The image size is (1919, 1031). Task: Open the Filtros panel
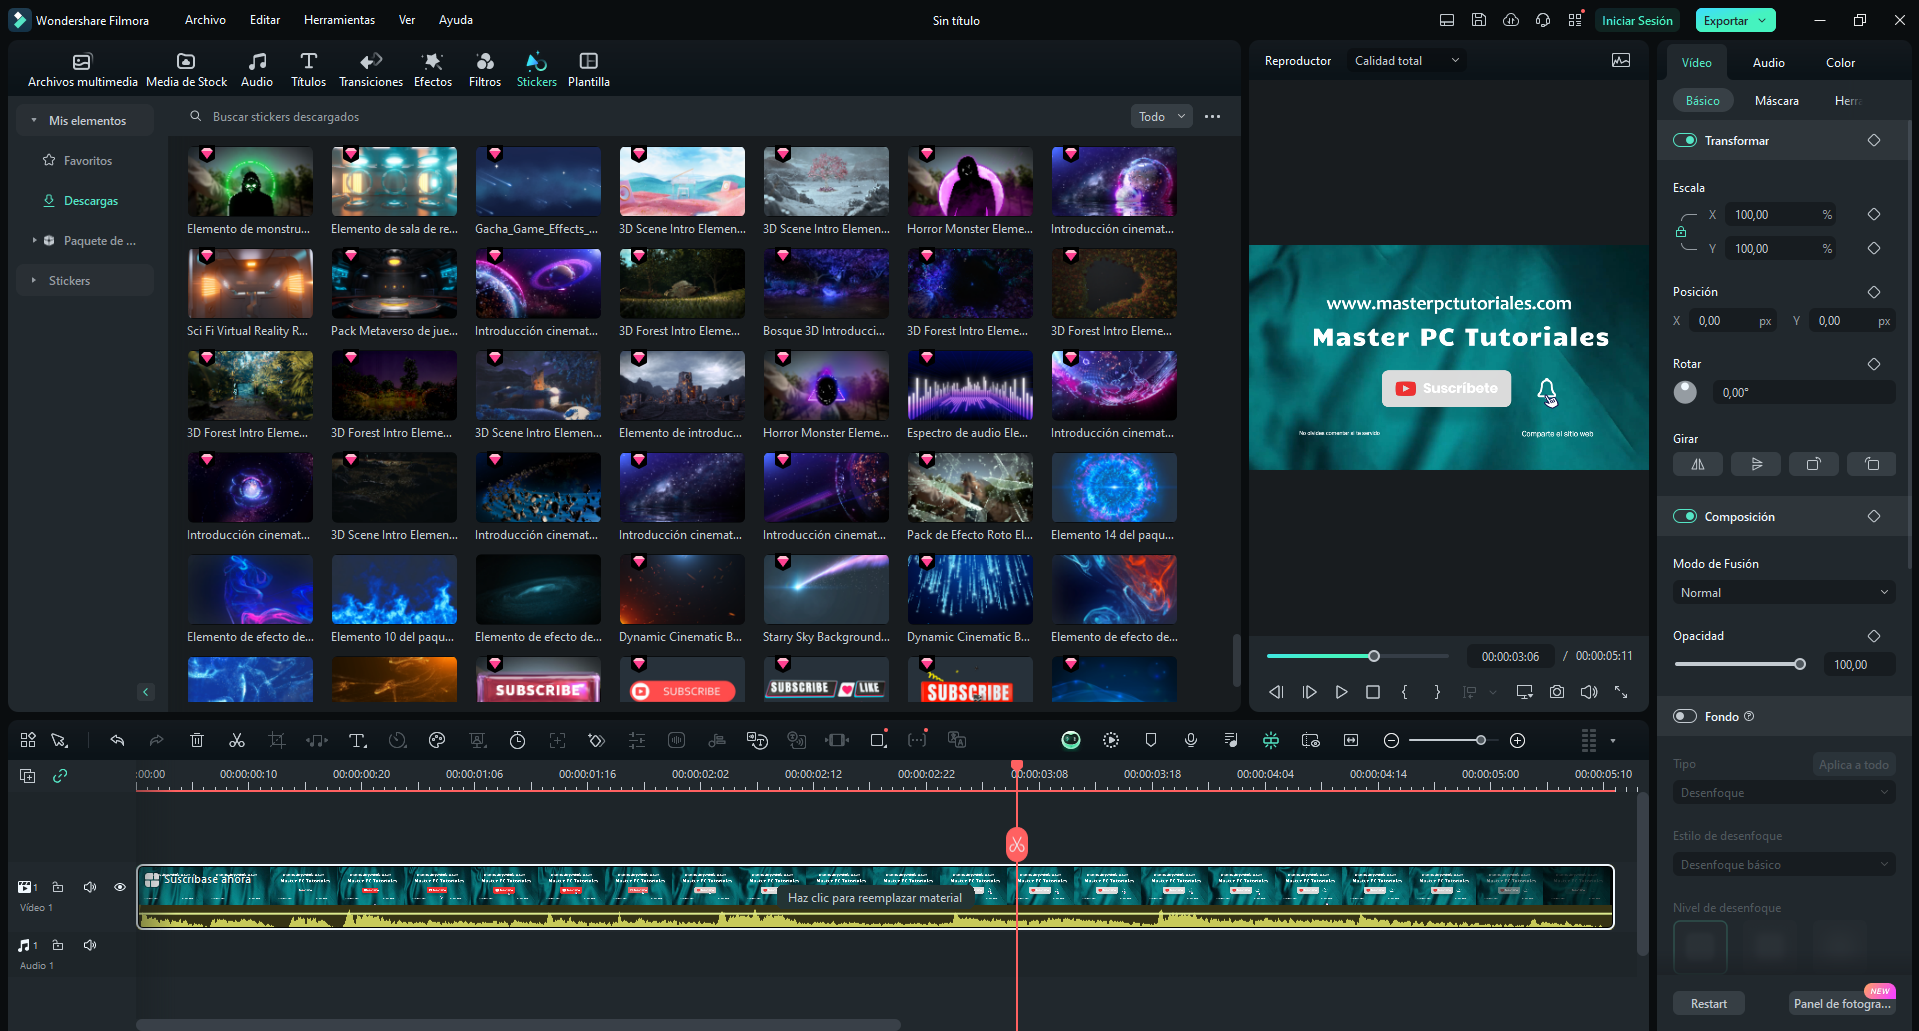click(x=485, y=70)
